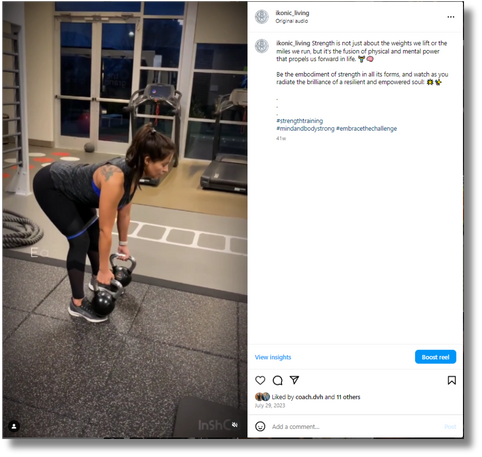The image size is (482, 457).
Task: View the 11 others who liked
Action: coord(348,397)
